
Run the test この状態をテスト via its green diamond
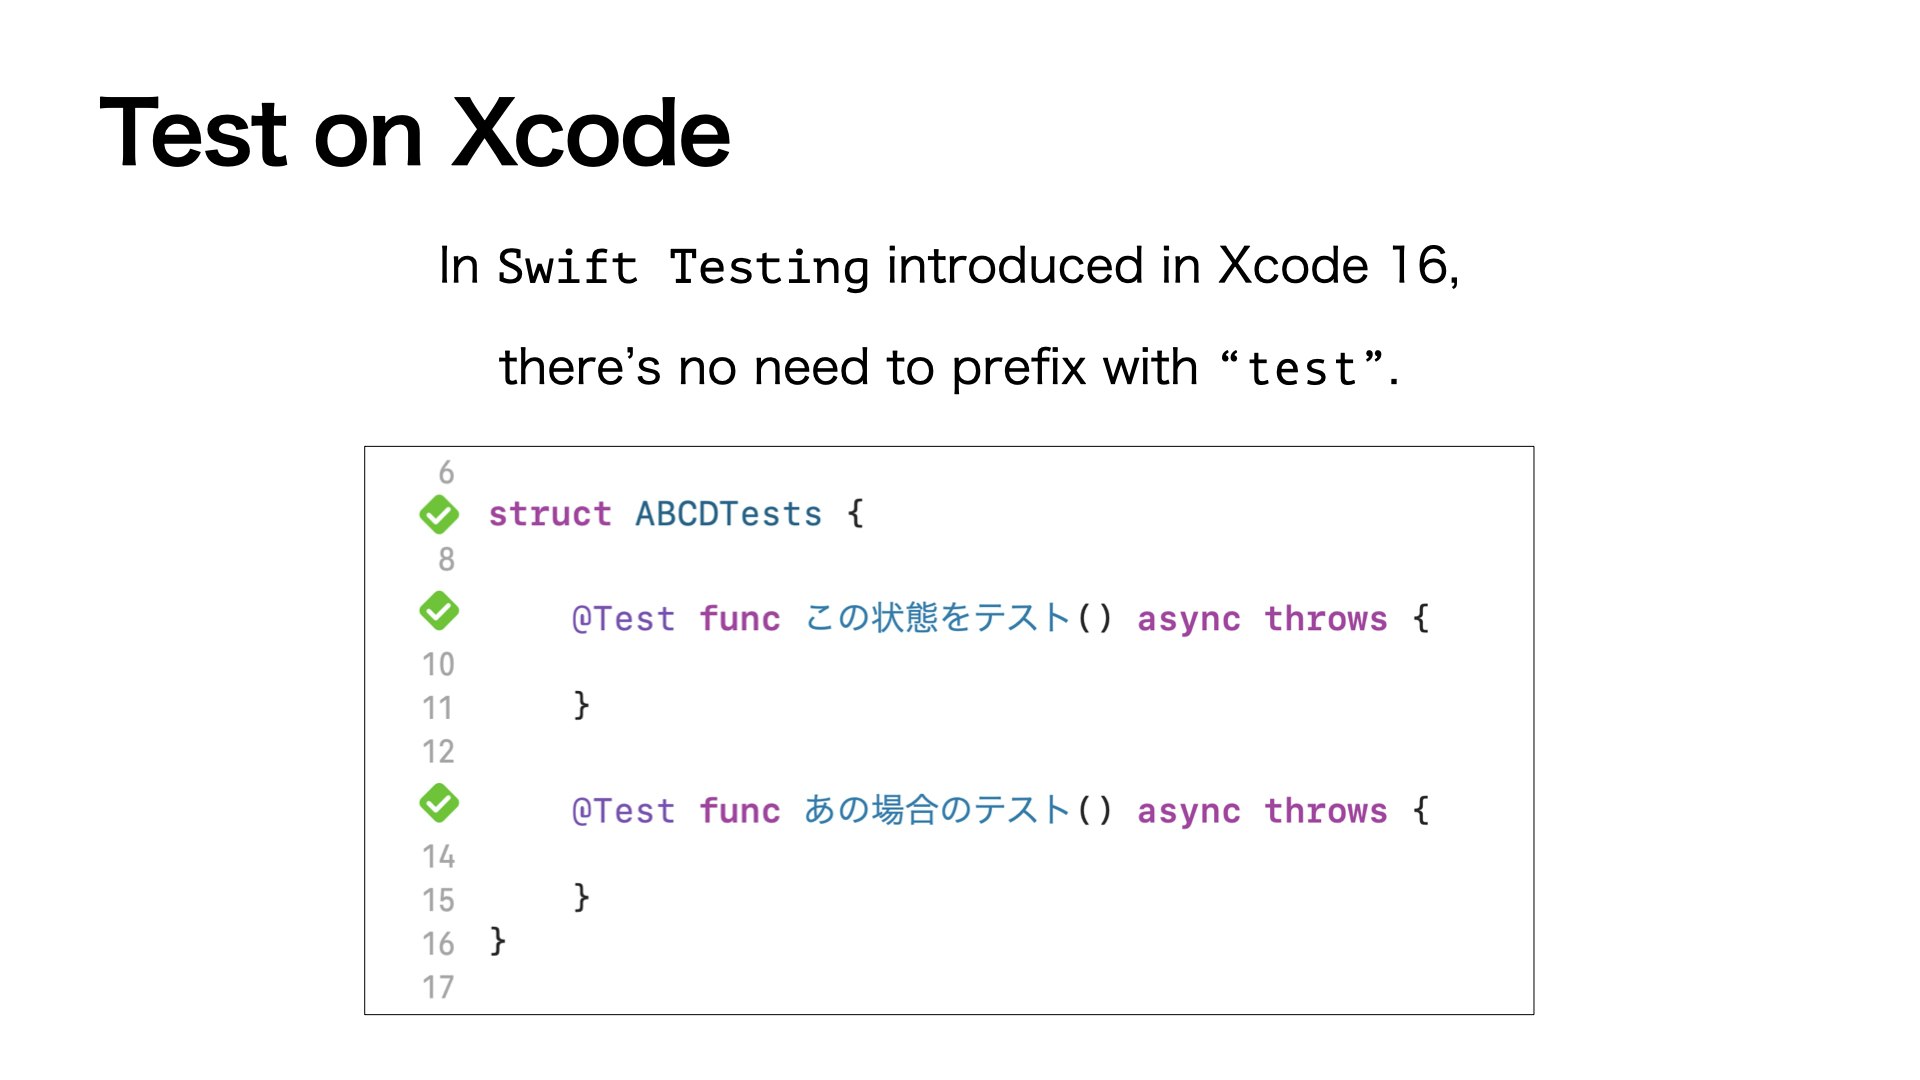click(440, 610)
